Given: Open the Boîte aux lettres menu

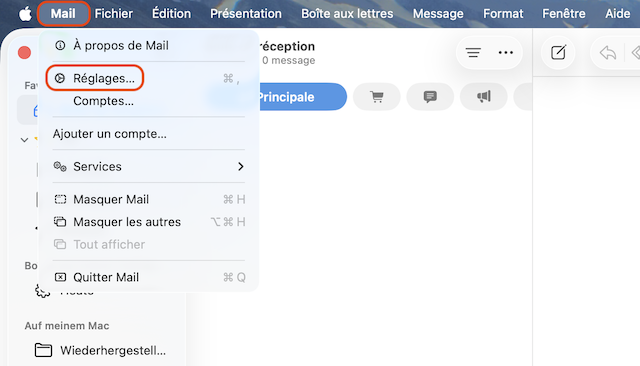Looking at the screenshot, I should 347,13.
